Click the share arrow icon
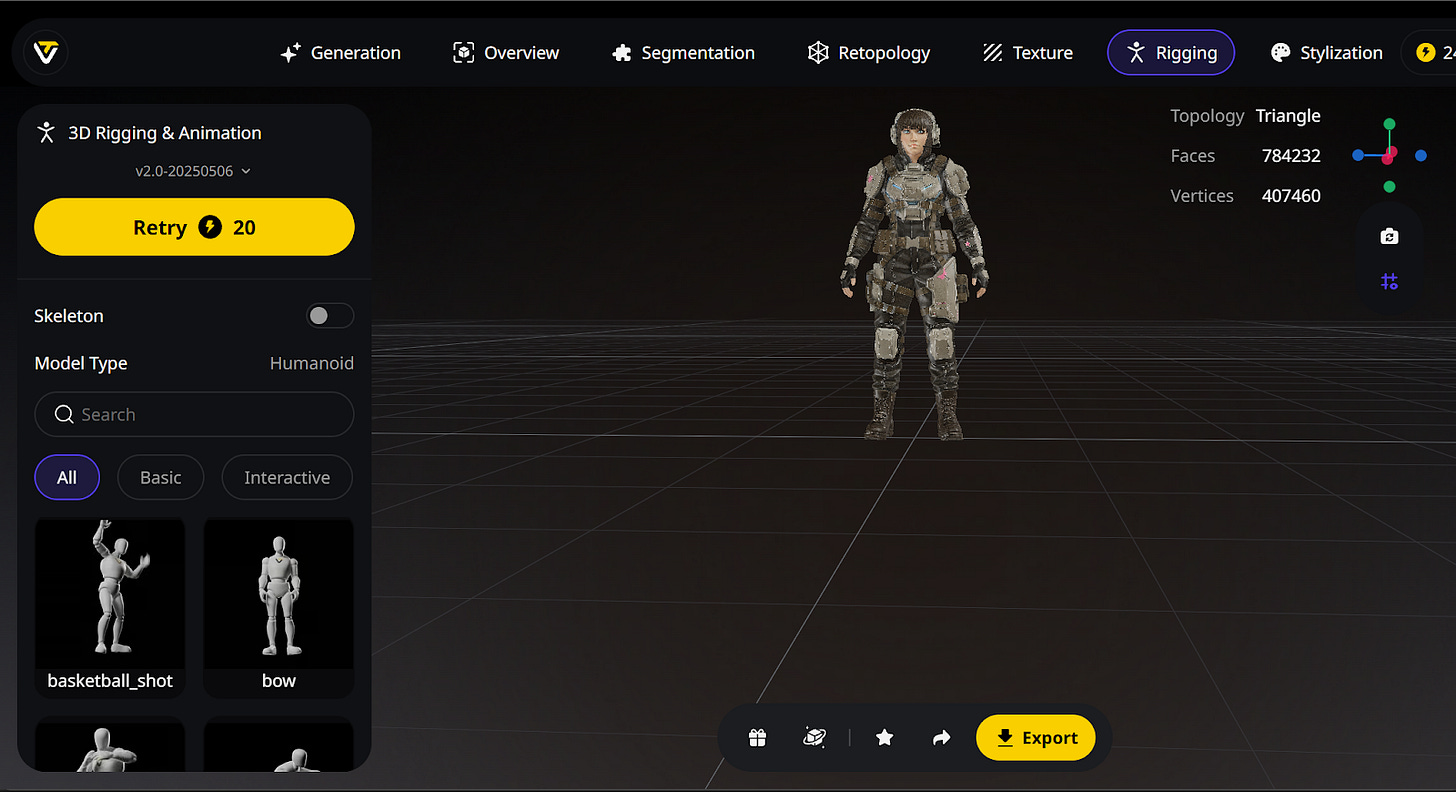The image size is (1456, 792). point(941,738)
